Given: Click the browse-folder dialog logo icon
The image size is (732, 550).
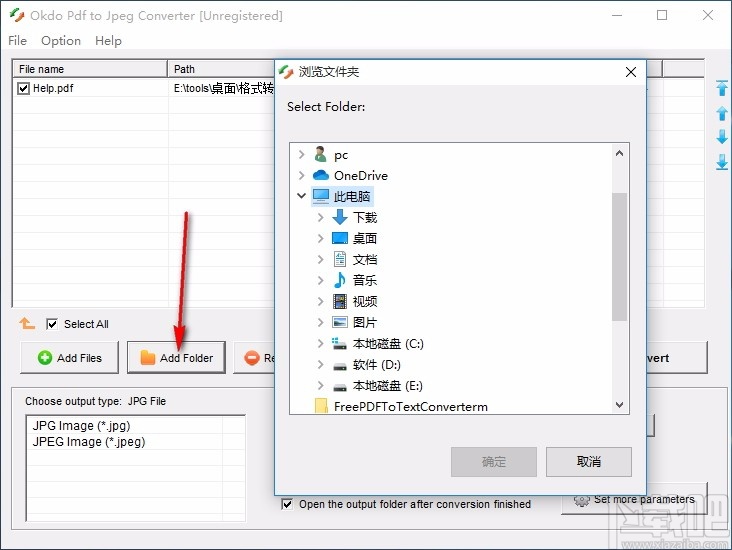Looking at the screenshot, I should point(286,72).
